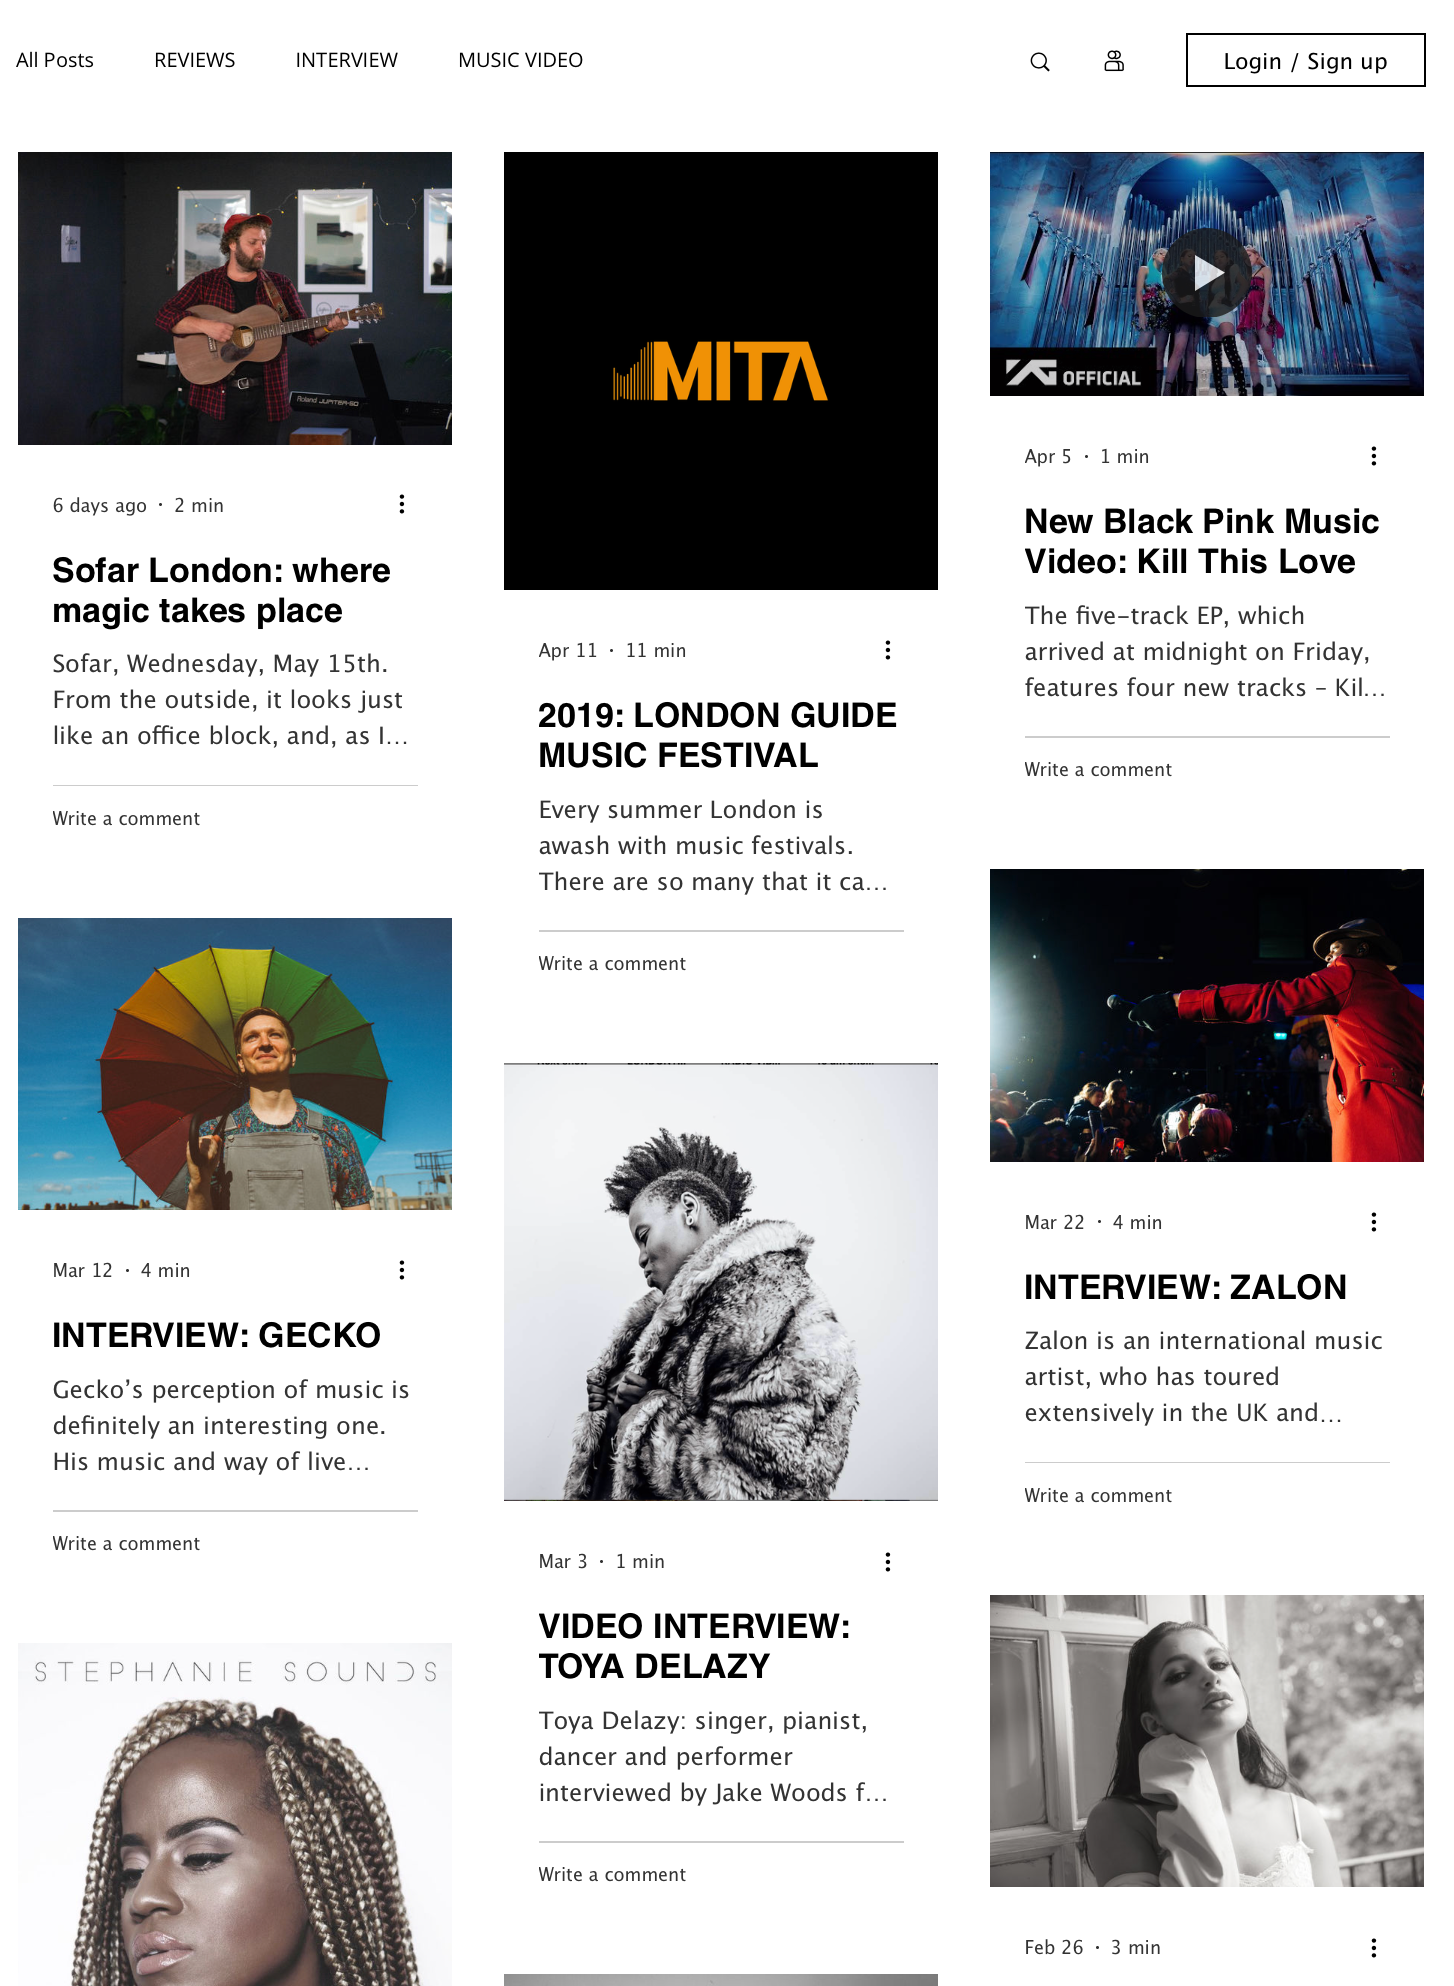Show All Posts in the blog feed
The height and width of the screenshot is (1986, 1454).
(x=55, y=60)
